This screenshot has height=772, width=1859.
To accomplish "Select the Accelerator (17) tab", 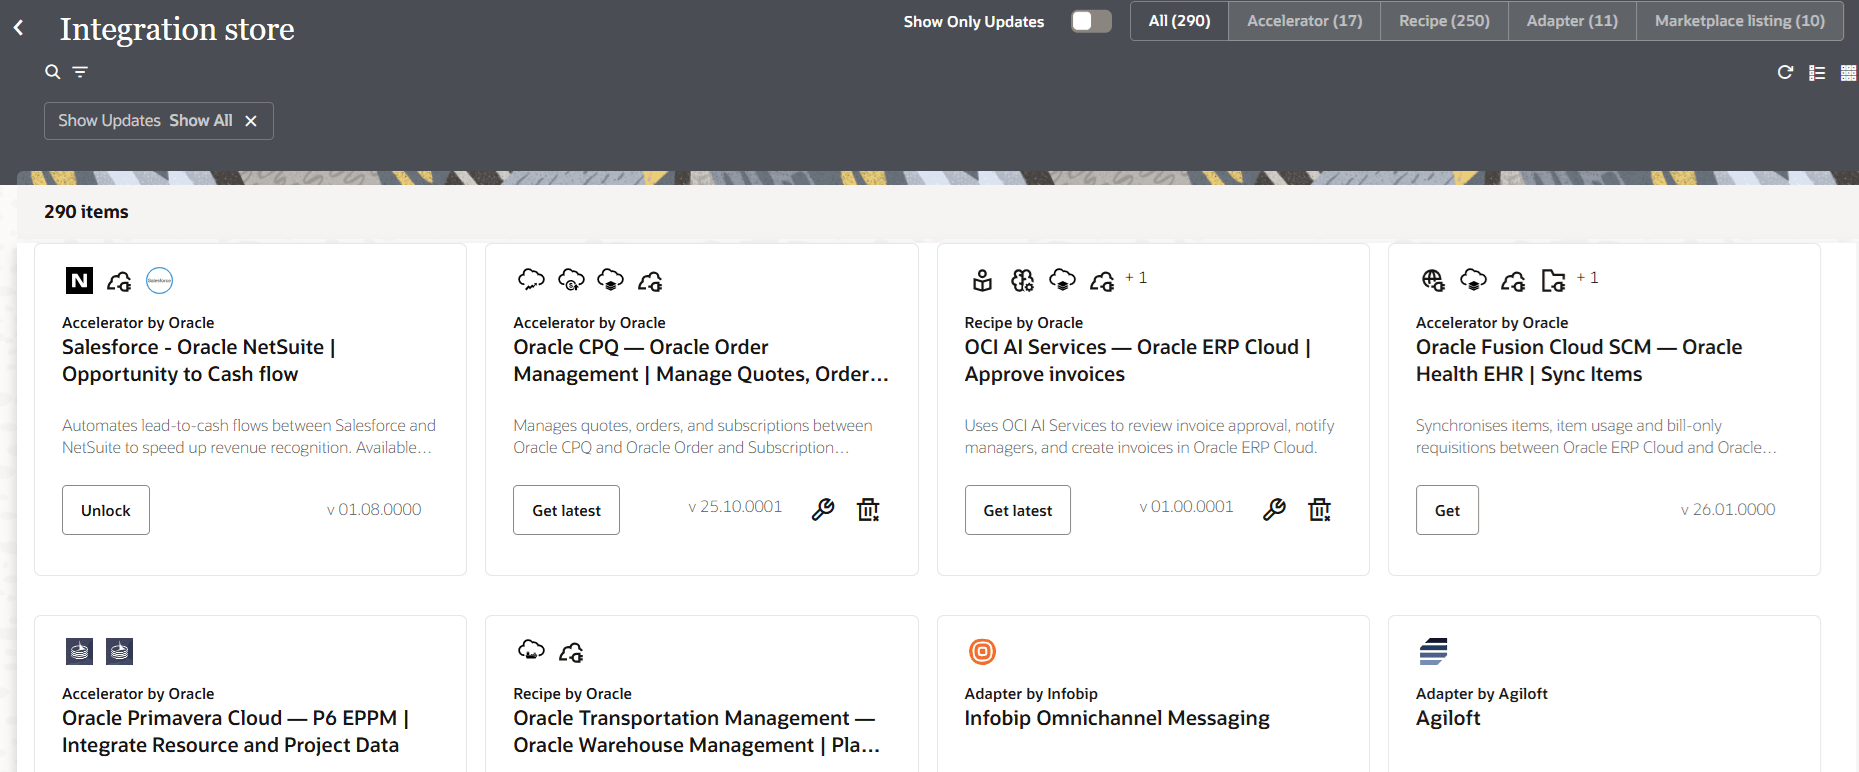I will 1304,21.
